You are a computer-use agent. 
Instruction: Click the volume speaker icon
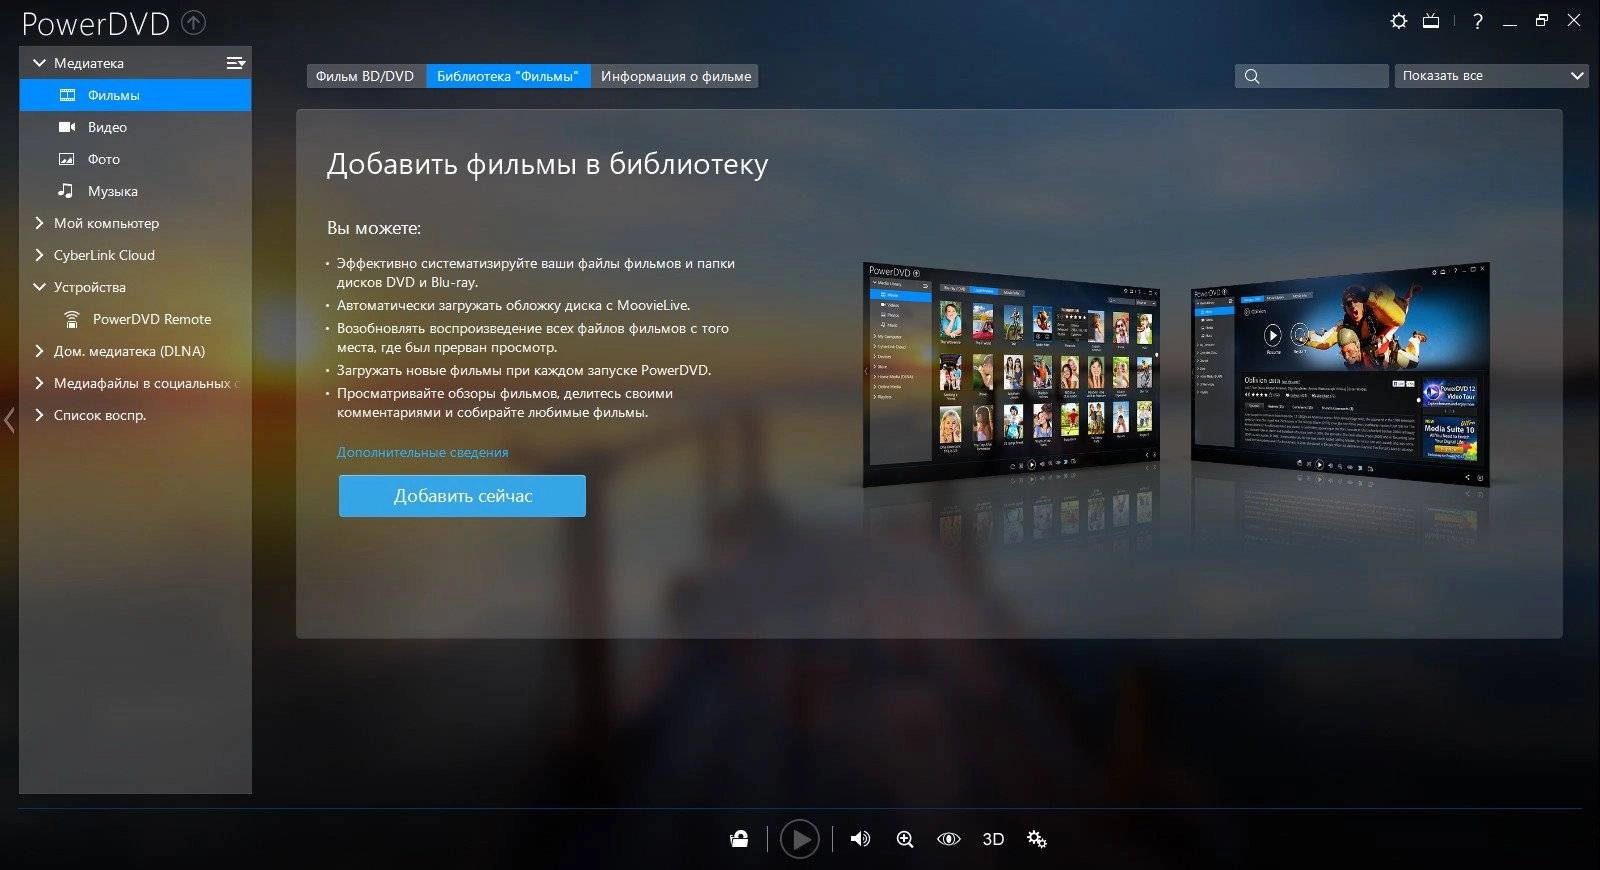click(860, 839)
